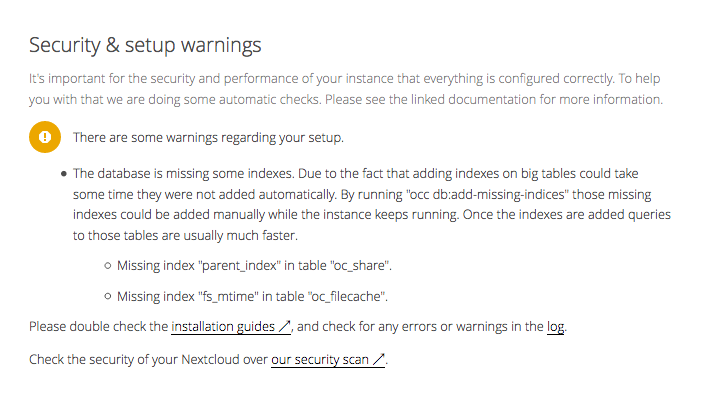Click the 'Missing index fs_mtime' line

[x=252, y=296]
